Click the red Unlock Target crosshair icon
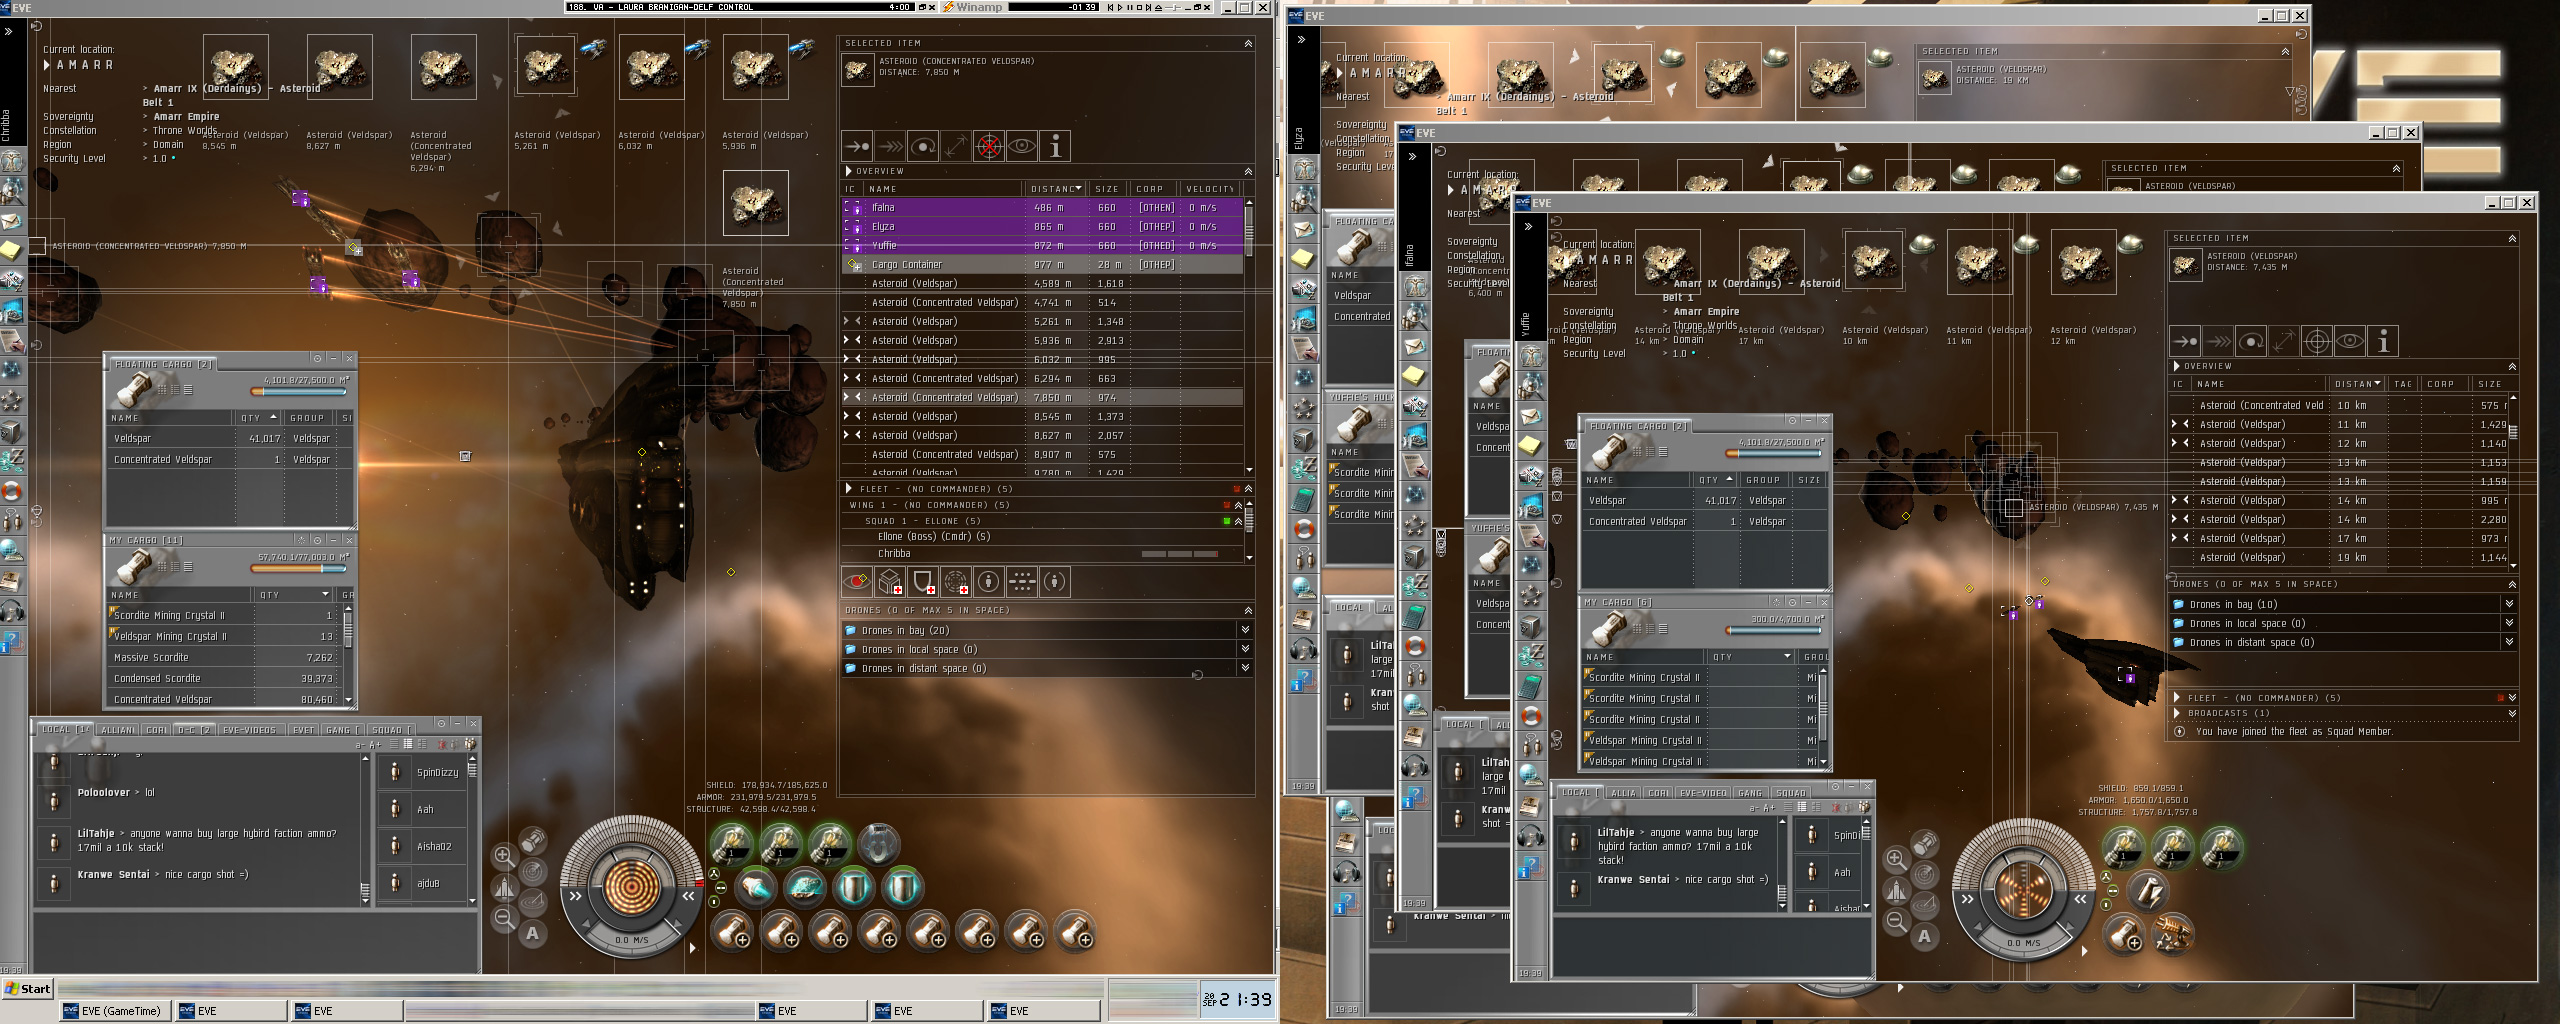2560x1024 pixels. click(x=989, y=147)
